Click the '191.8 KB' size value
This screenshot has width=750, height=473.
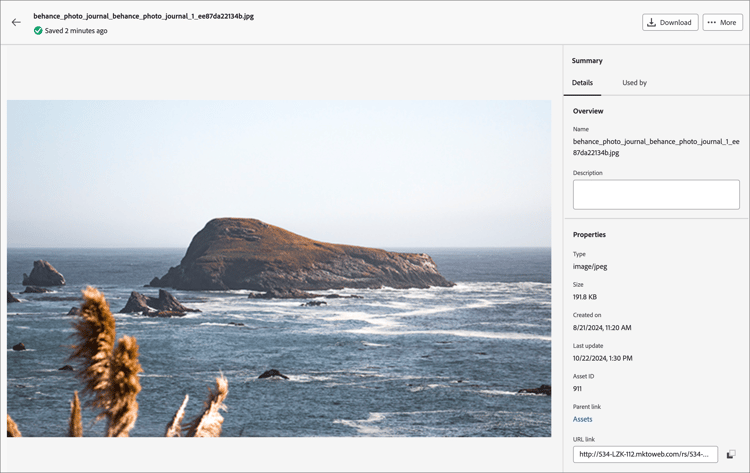585,297
